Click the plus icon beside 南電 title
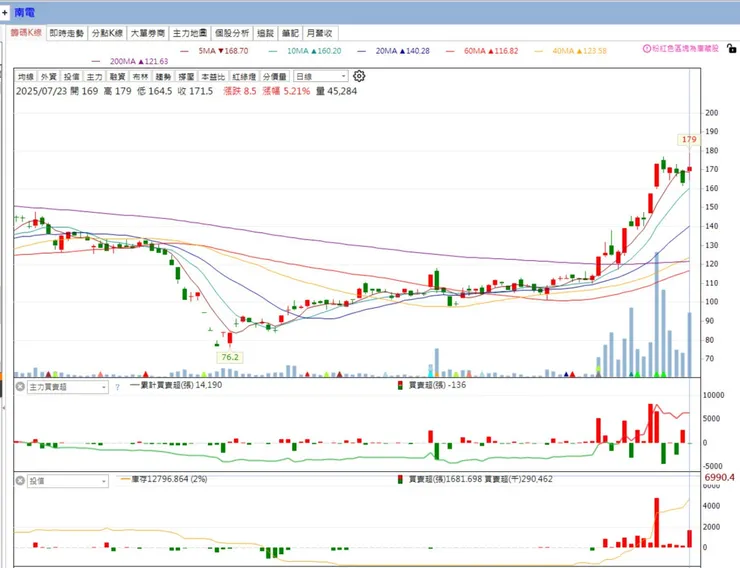Screen dimensions: 740x568 pyautogui.click(x=5, y=13)
